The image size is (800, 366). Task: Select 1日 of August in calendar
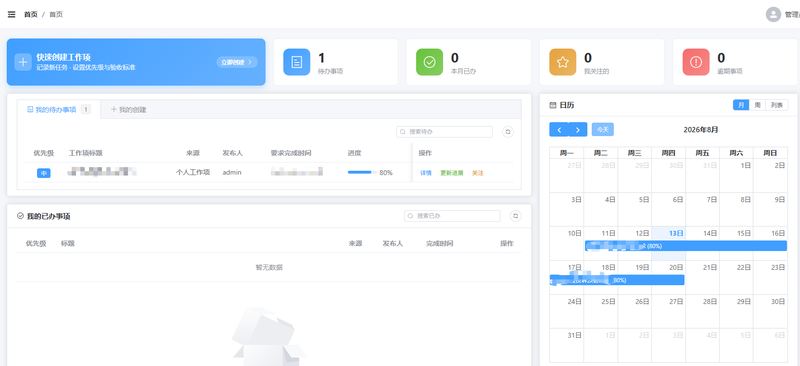pyautogui.click(x=736, y=175)
